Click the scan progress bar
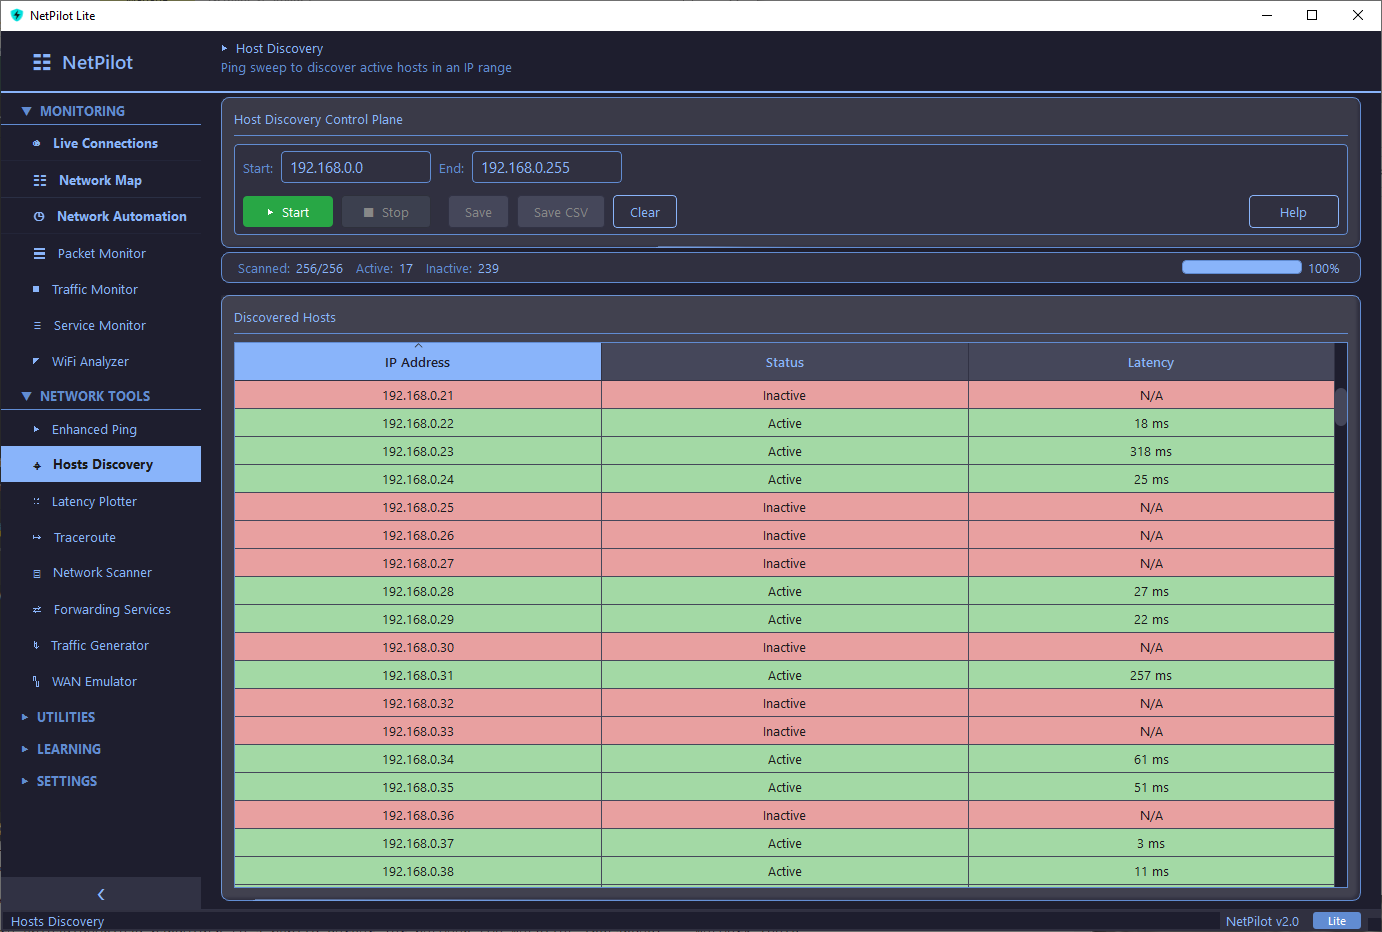 [x=1241, y=268]
